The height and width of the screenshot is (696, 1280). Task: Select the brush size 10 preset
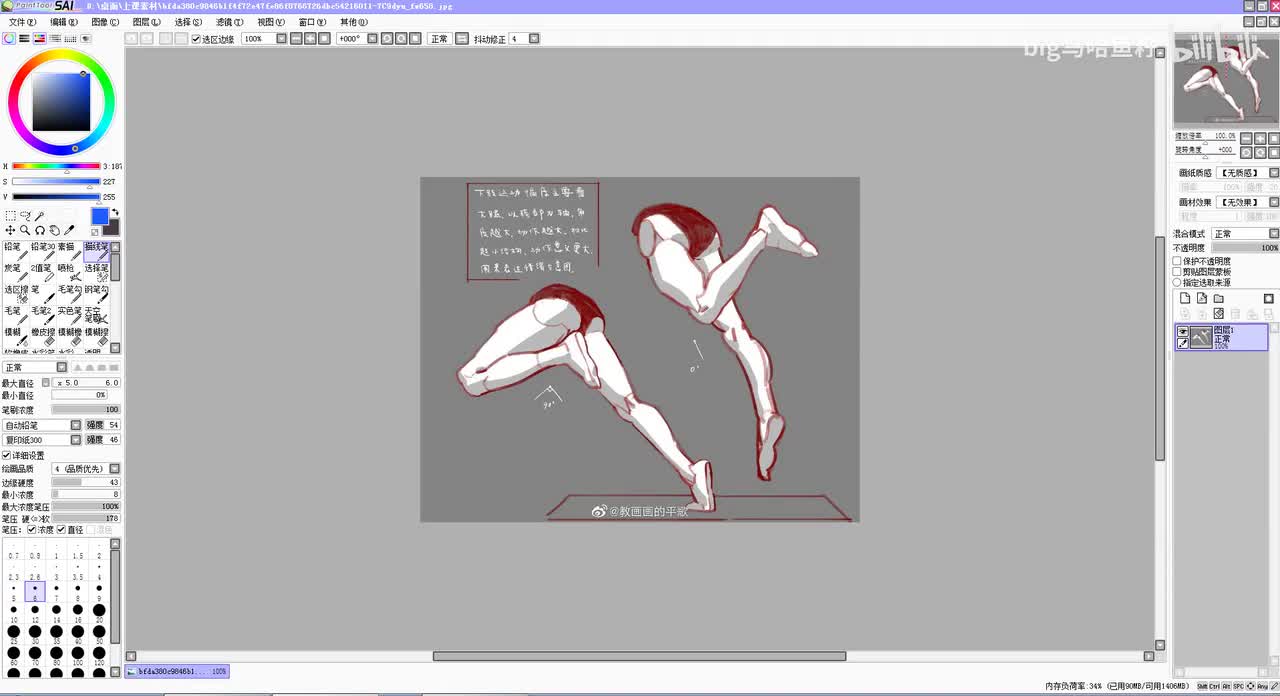(x=13, y=614)
